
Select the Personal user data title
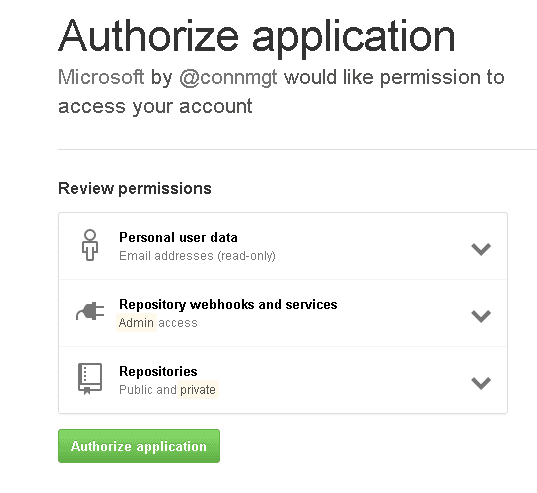tap(178, 237)
